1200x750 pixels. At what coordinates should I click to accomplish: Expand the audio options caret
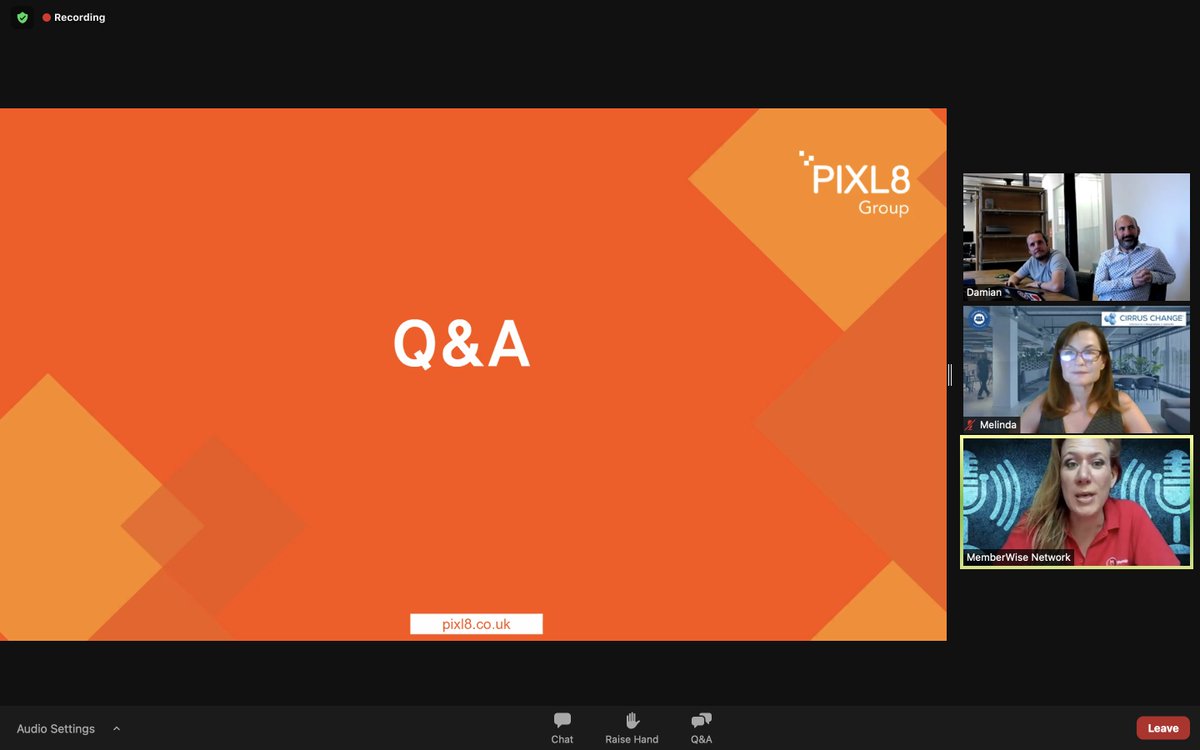click(x=116, y=729)
